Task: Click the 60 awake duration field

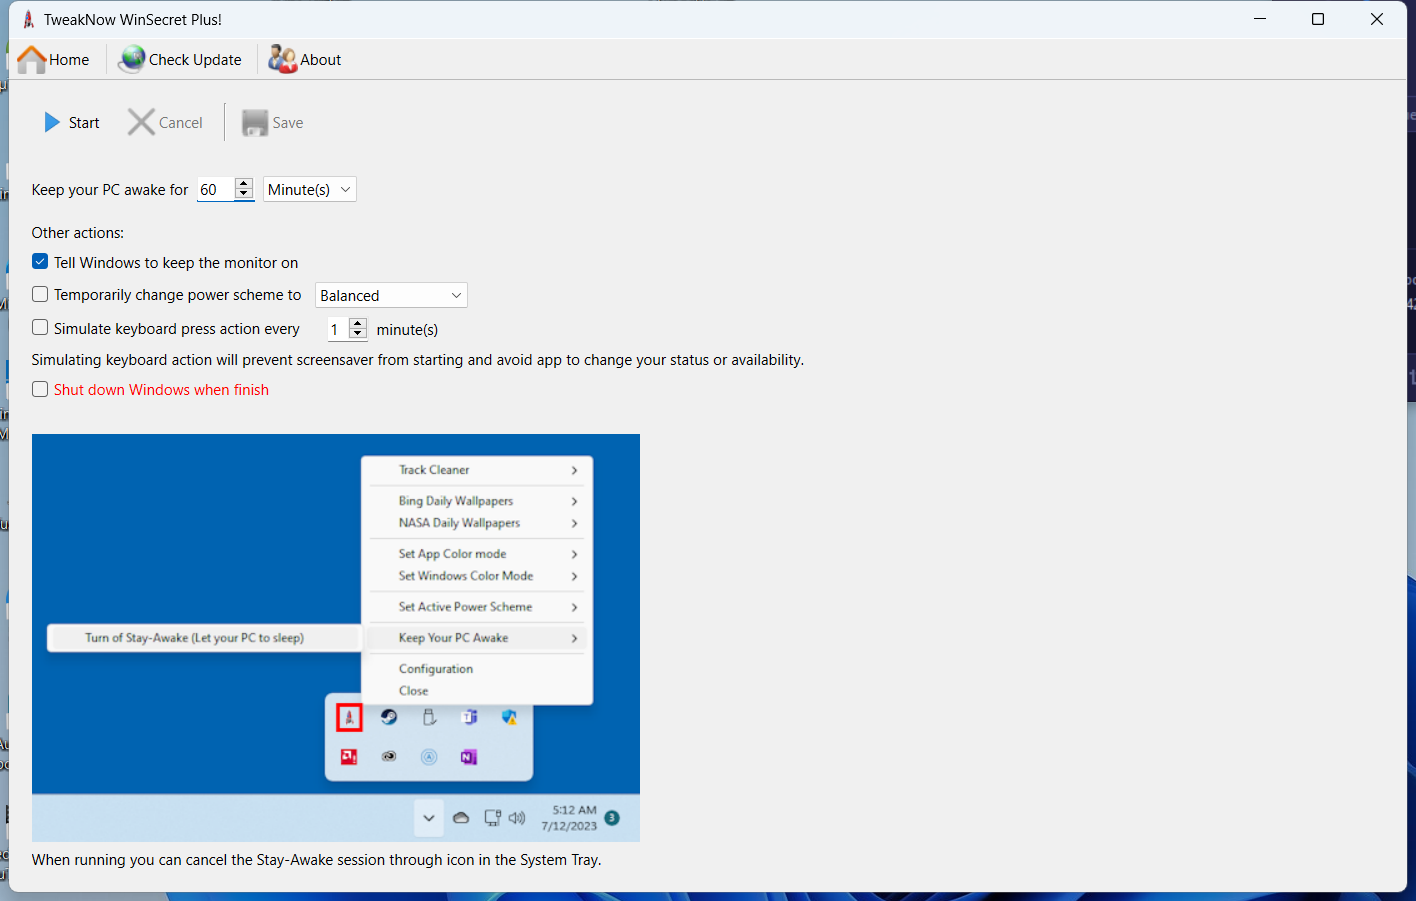Action: pyautogui.click(x=215, y=190)
